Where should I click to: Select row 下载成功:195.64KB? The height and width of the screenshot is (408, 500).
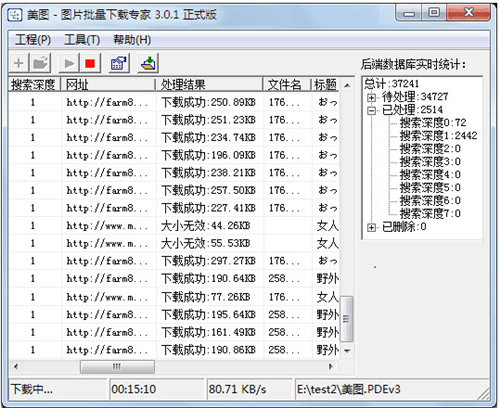pos(174,315)
